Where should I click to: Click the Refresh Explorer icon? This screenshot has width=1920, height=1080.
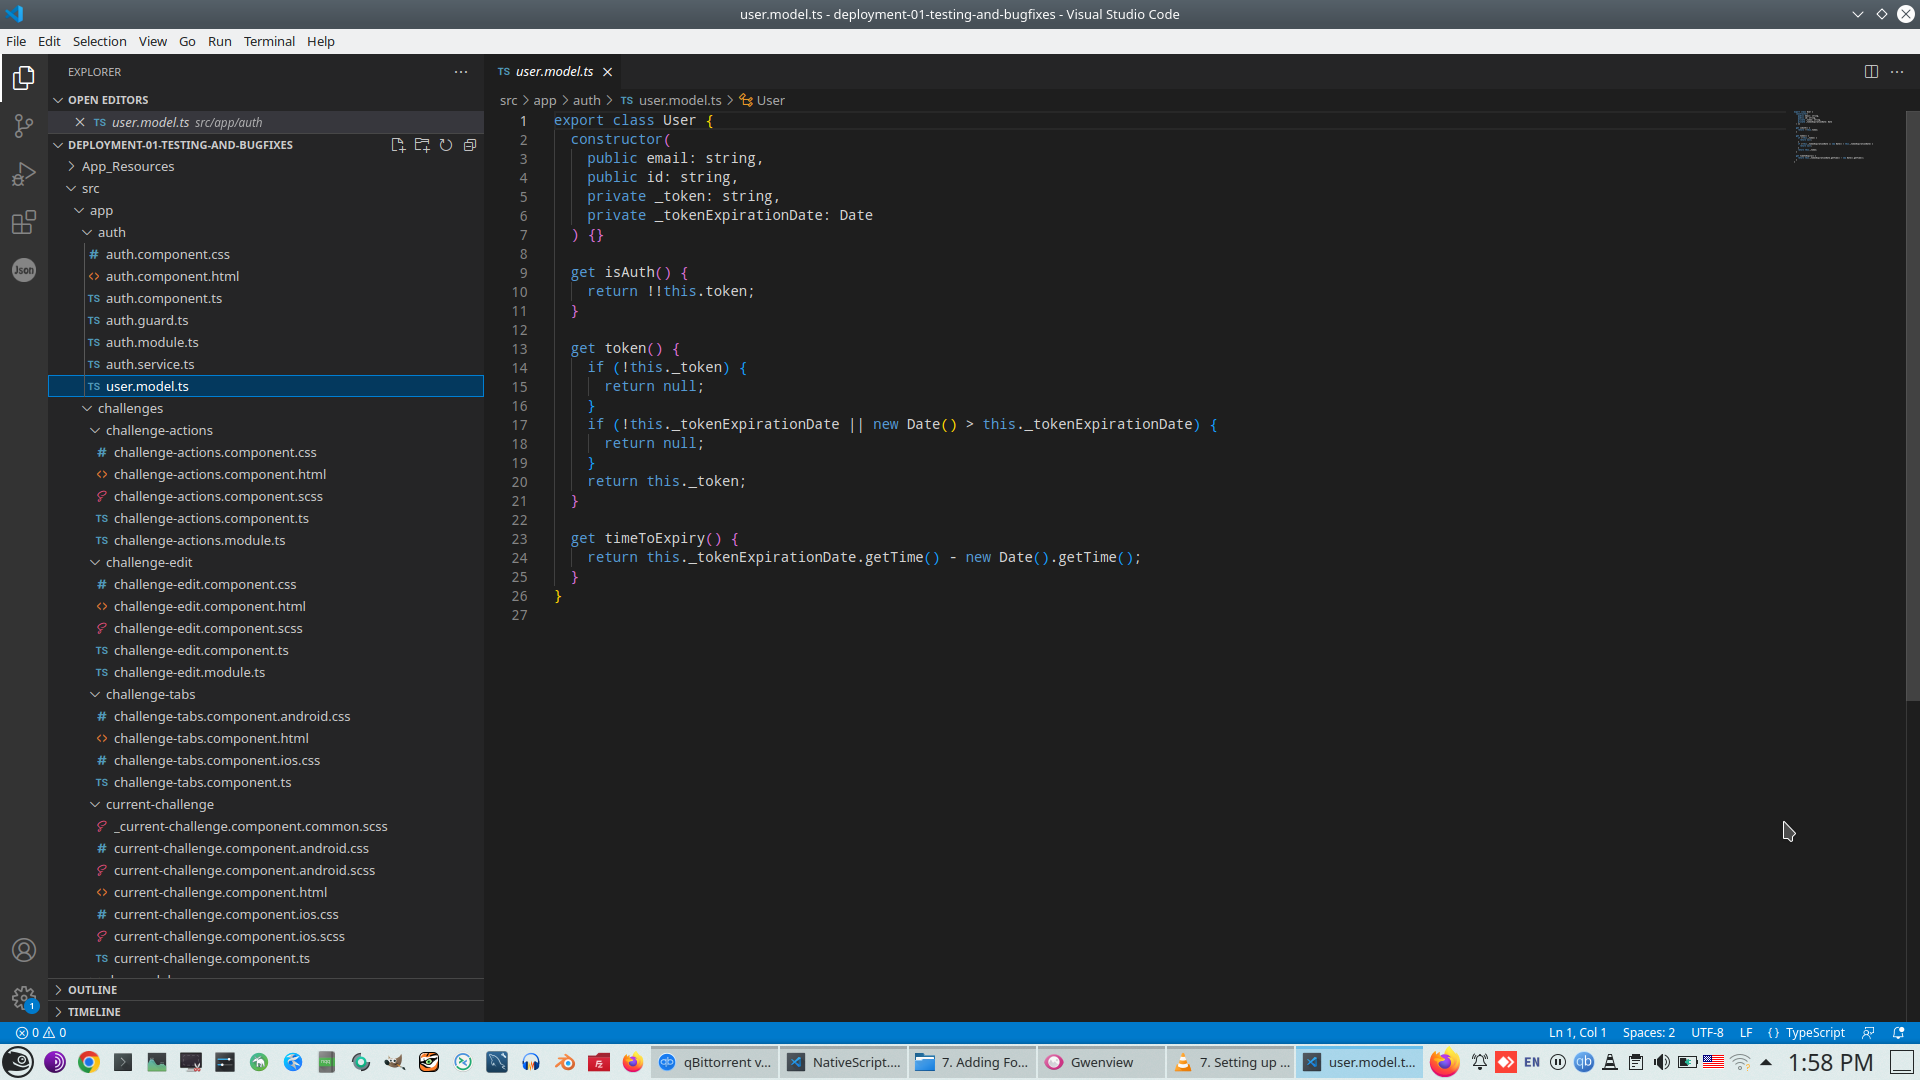[x=446, y=145]
